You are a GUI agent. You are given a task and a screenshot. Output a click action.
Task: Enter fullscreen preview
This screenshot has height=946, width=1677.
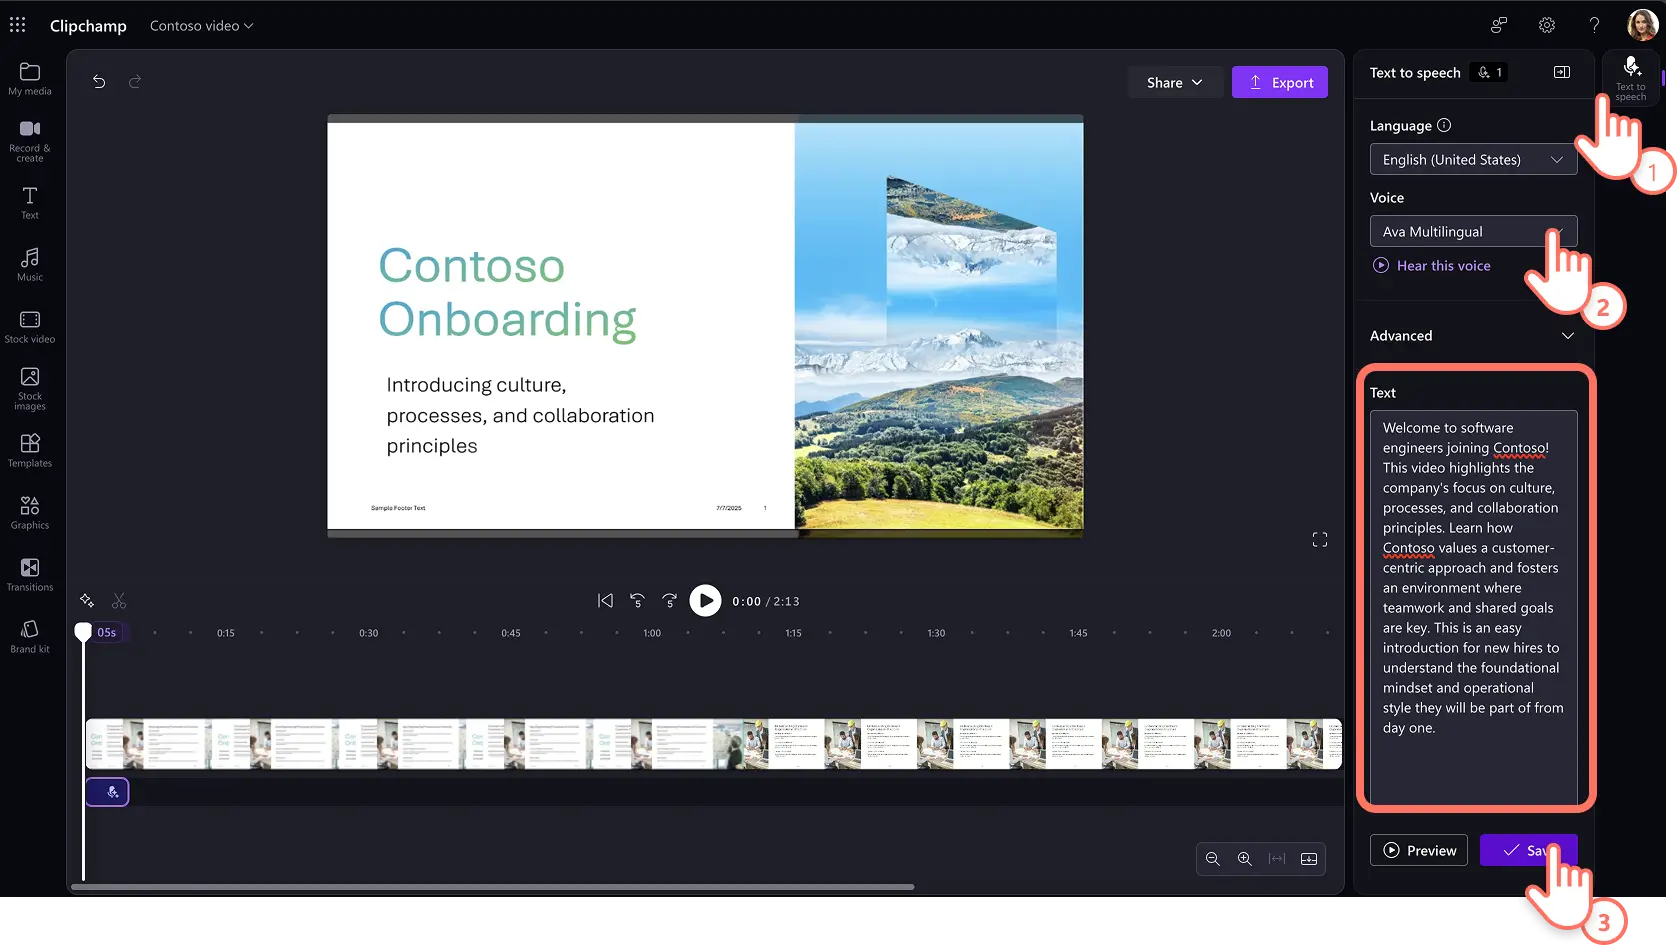pos(1320,540)
